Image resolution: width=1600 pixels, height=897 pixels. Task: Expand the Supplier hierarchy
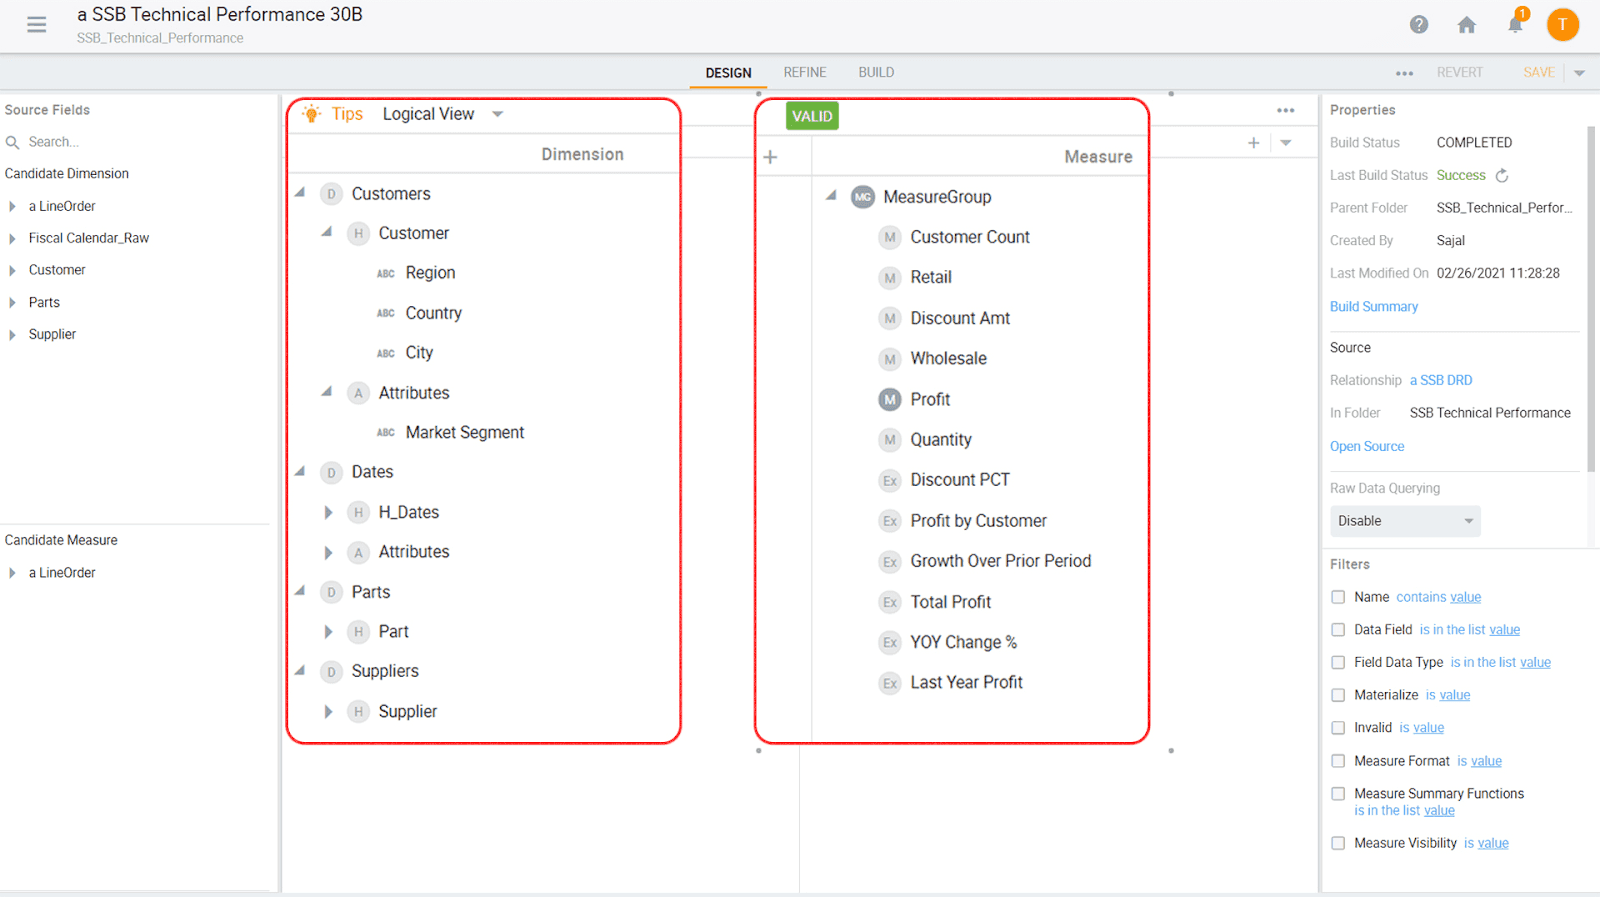(x=328, y=711)
